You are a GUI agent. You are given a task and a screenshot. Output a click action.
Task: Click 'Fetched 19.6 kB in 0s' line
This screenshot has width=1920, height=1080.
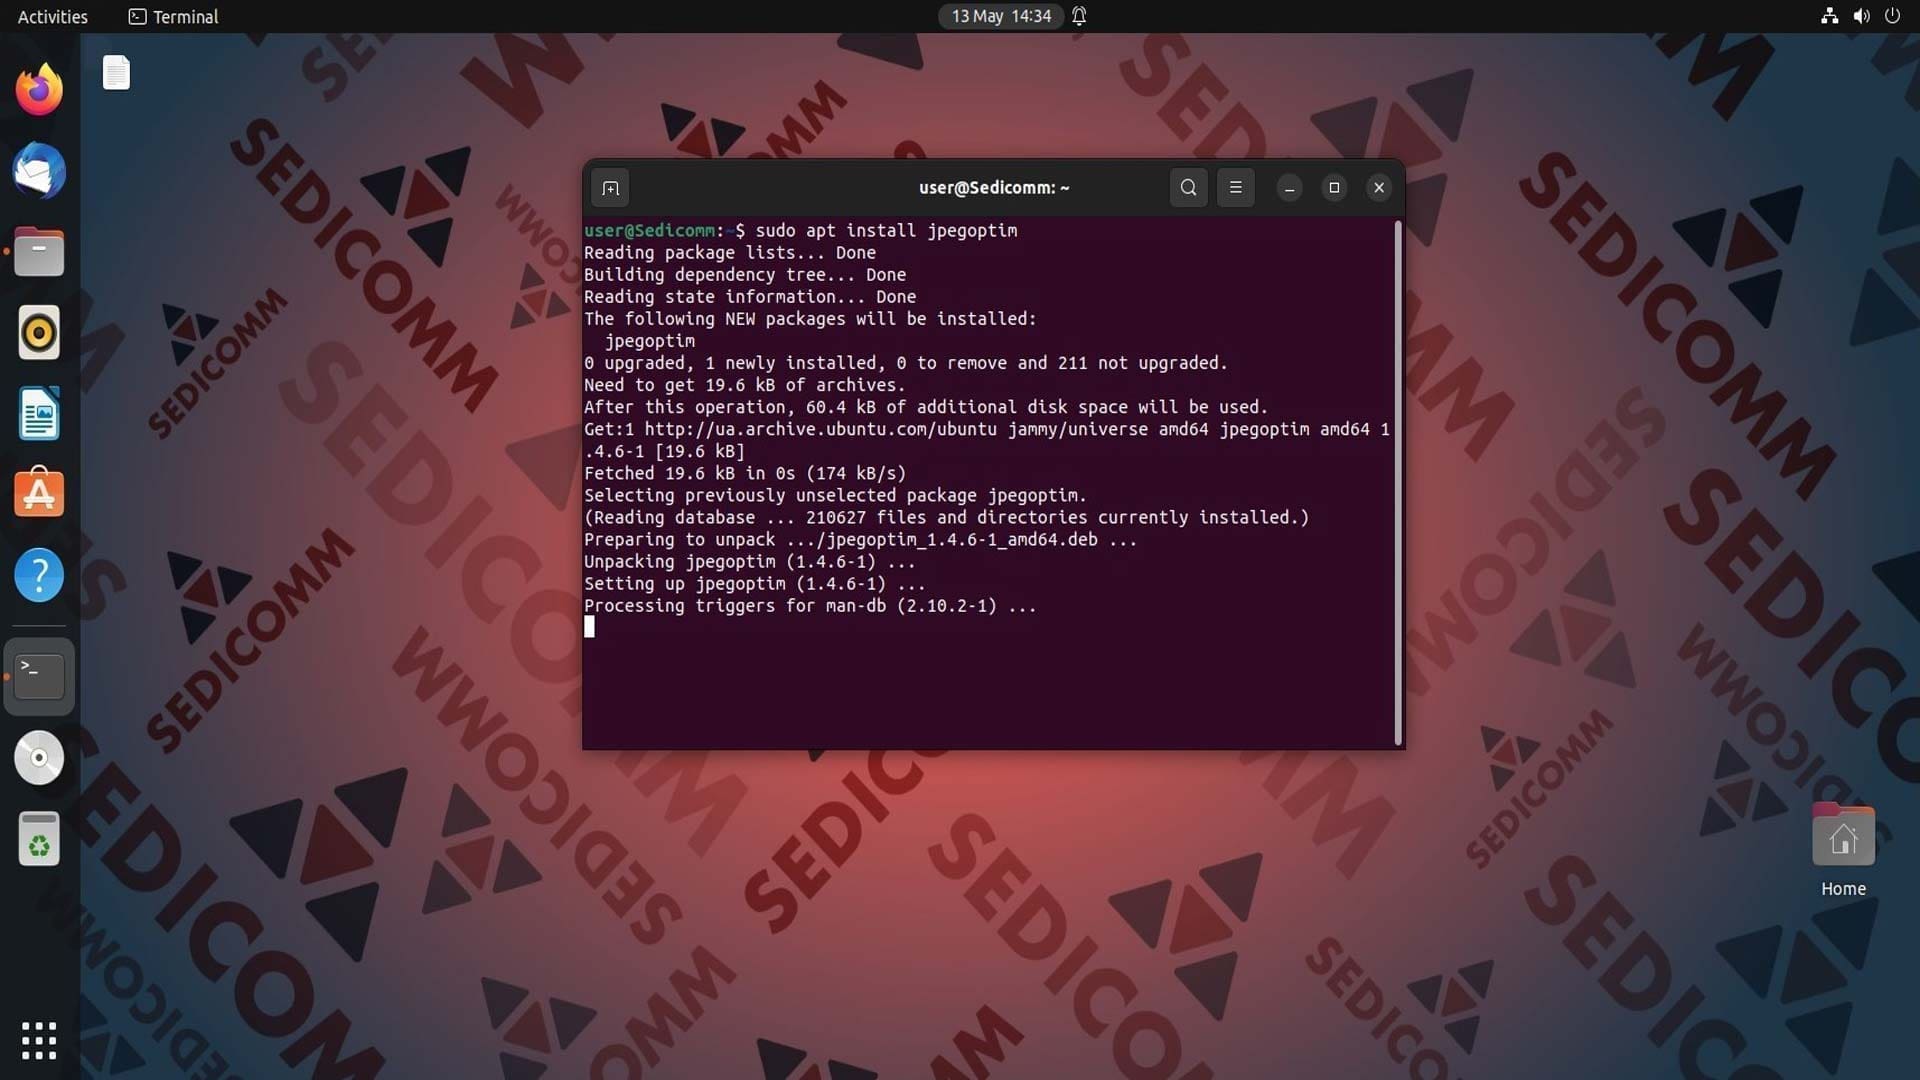[745, 473]
